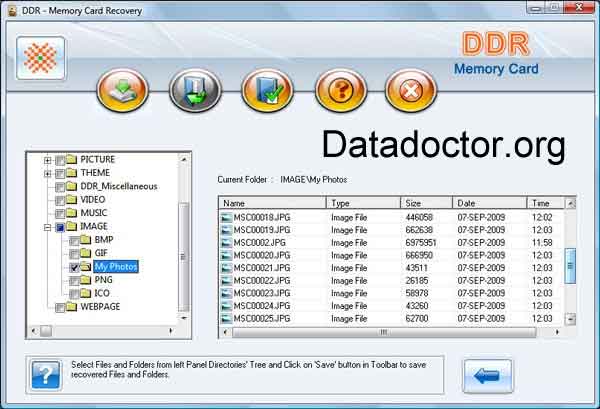Viewport: 600px width, 409px height.
Task: Click the folder tree scroll-right arrow
Action: [x=171, y=331]
